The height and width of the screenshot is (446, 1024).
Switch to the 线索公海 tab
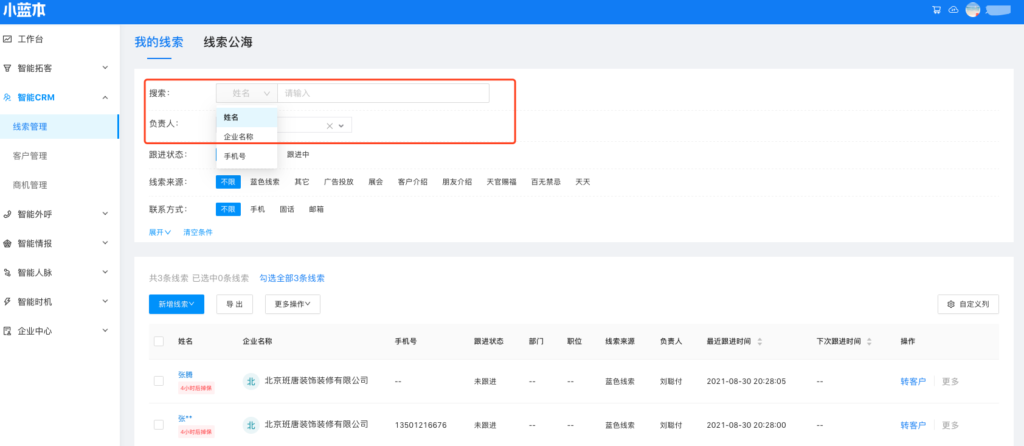point(227,42)
